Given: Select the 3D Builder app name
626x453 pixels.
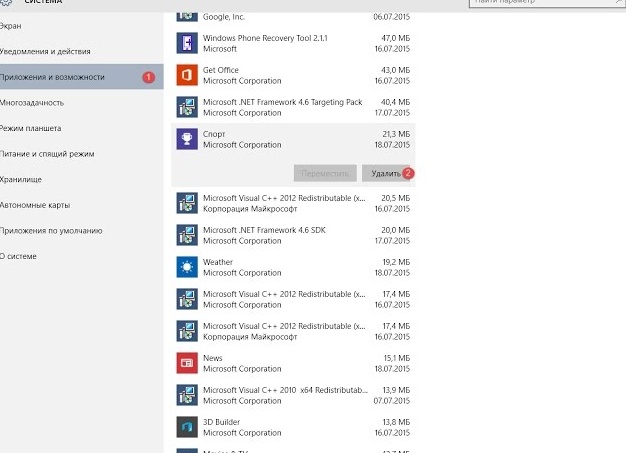Looking at the screenshot, I should click(x=221, y=422).
